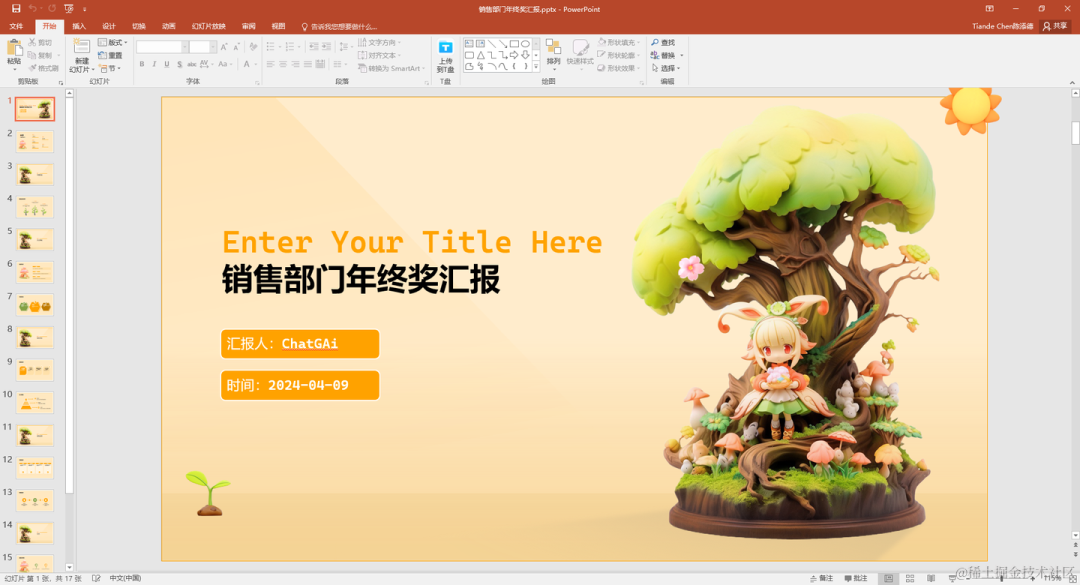Image resolution: width=1080 pixels, height=585 pixels.
Task: Toggle Italic formatting
Action: pyautogui.click(x=154, y=64)
